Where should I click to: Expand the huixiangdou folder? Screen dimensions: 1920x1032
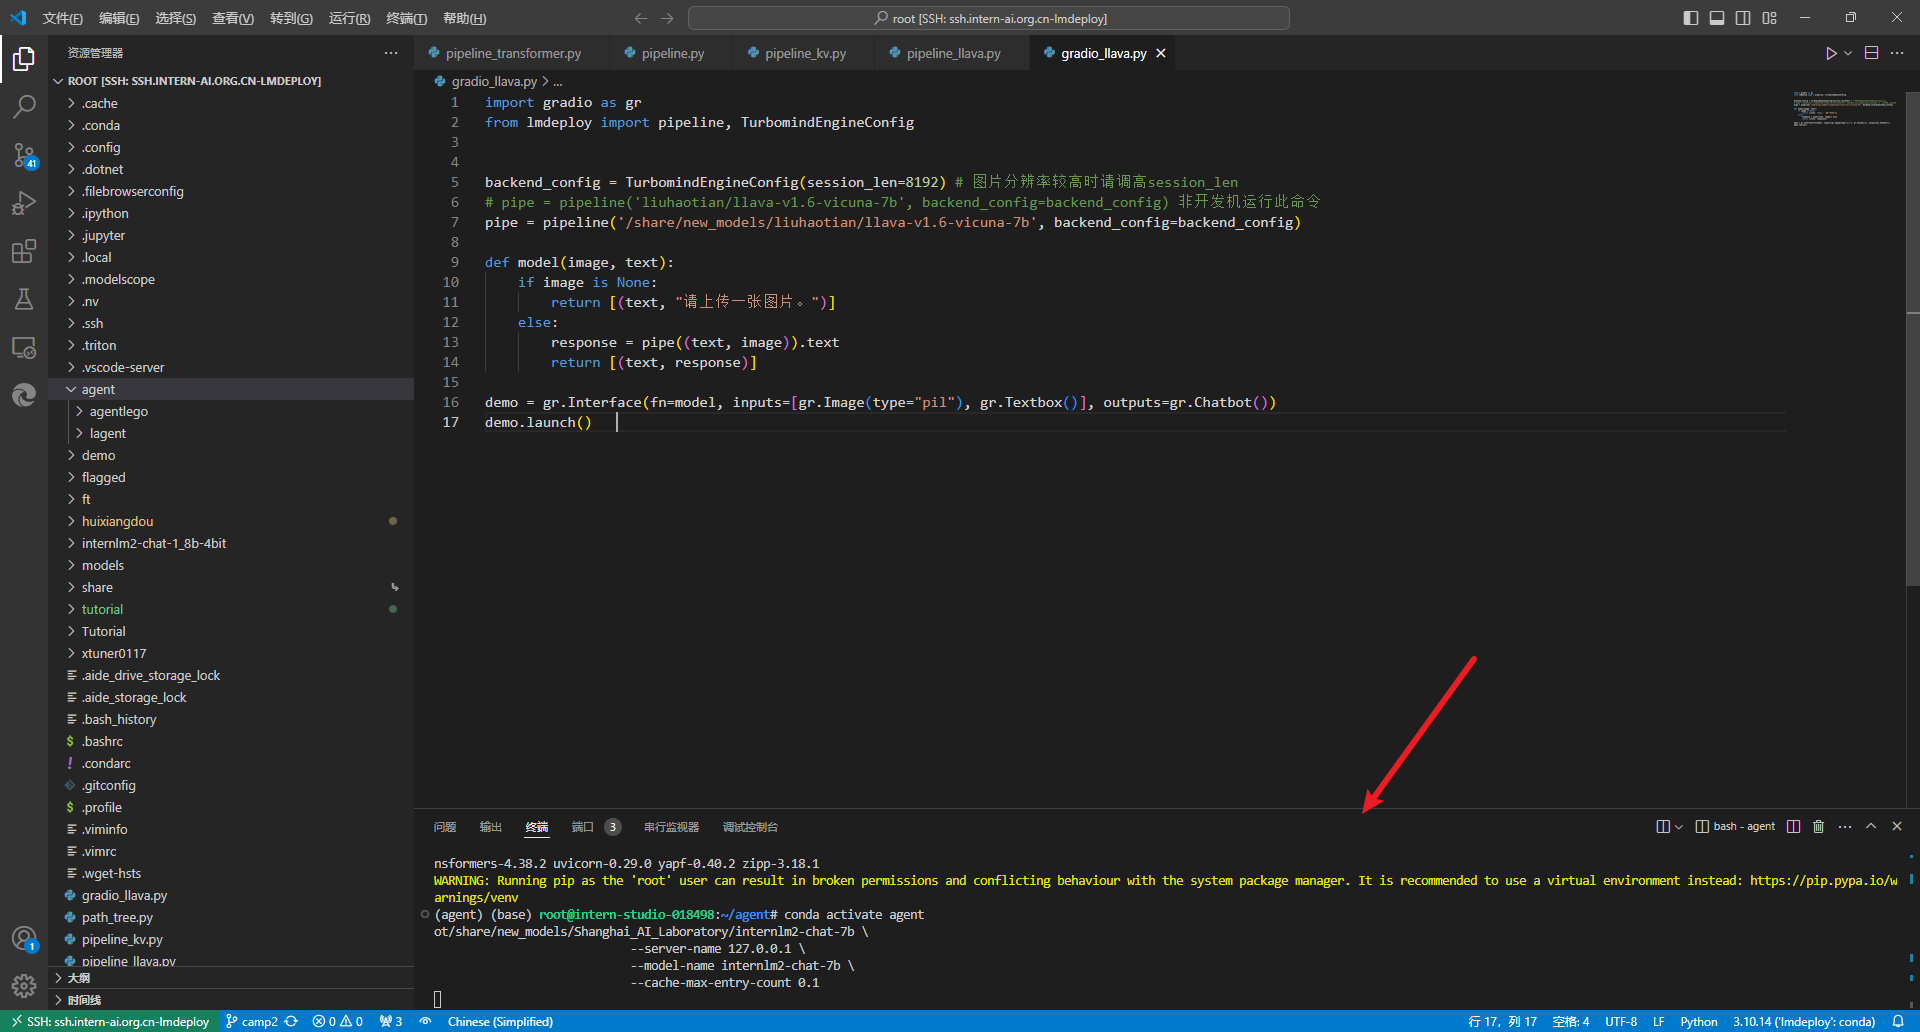pyautogui.click(x=117, y=521)
